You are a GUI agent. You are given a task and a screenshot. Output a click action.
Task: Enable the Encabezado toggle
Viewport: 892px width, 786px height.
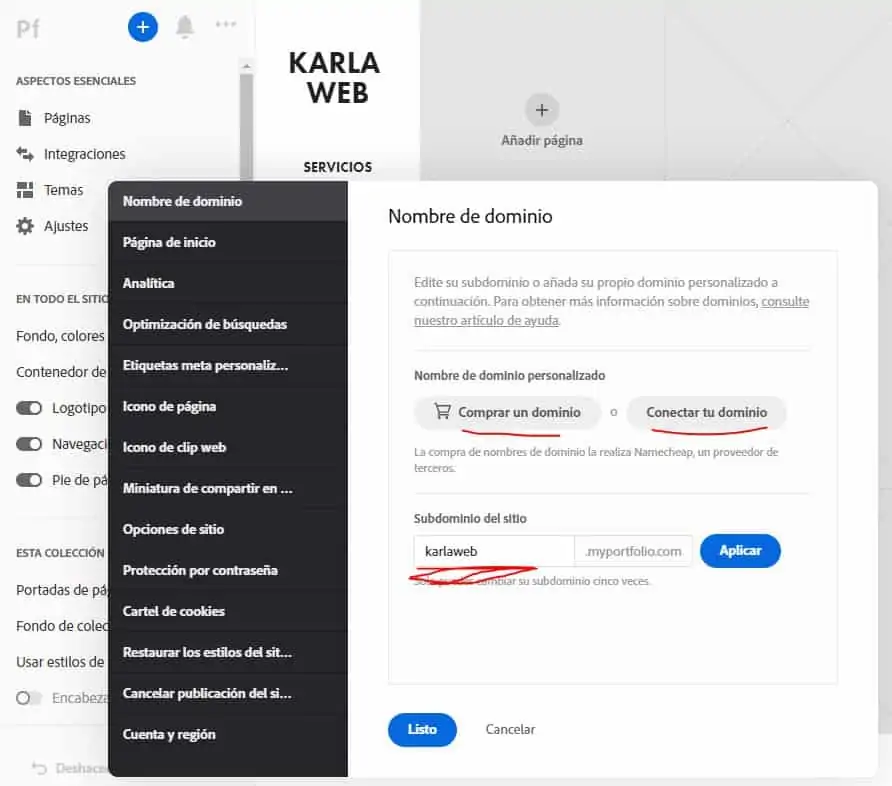tap(29, 698)
